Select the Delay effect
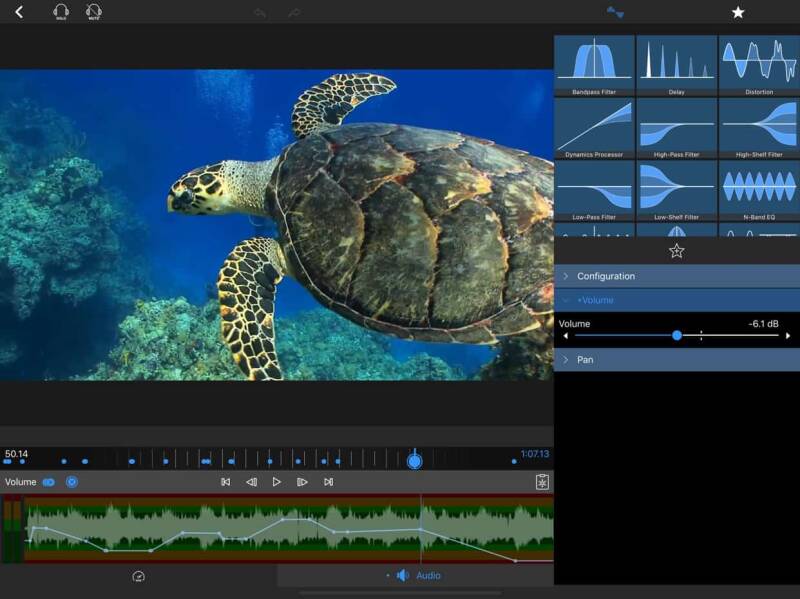The width and height of the screenshot is (800, 599). pos(677,66)
